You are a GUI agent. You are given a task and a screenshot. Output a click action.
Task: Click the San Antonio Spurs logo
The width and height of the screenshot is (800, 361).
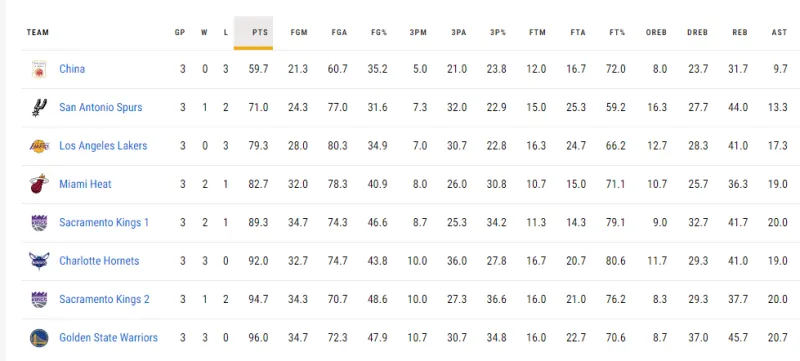[39, 108]
